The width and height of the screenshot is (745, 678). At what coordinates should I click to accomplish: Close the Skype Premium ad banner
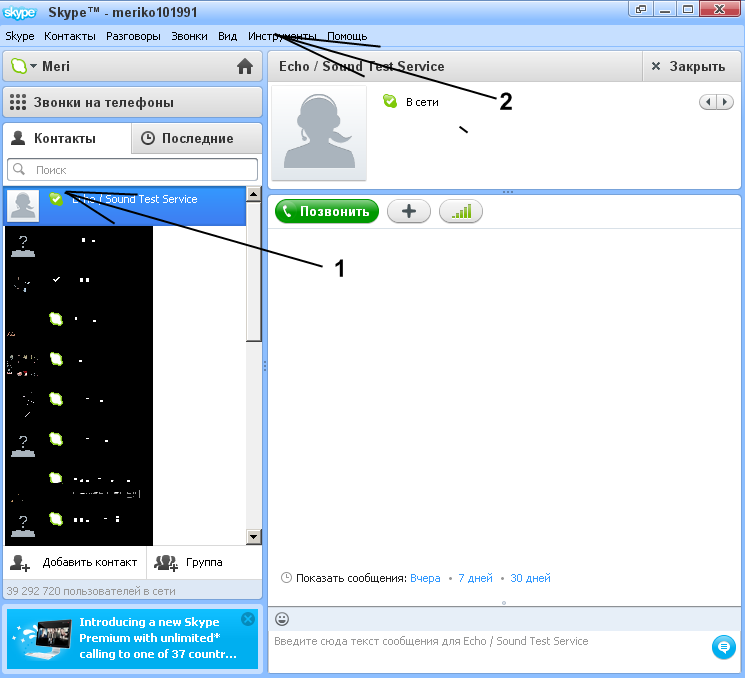[x=248, y=619]
